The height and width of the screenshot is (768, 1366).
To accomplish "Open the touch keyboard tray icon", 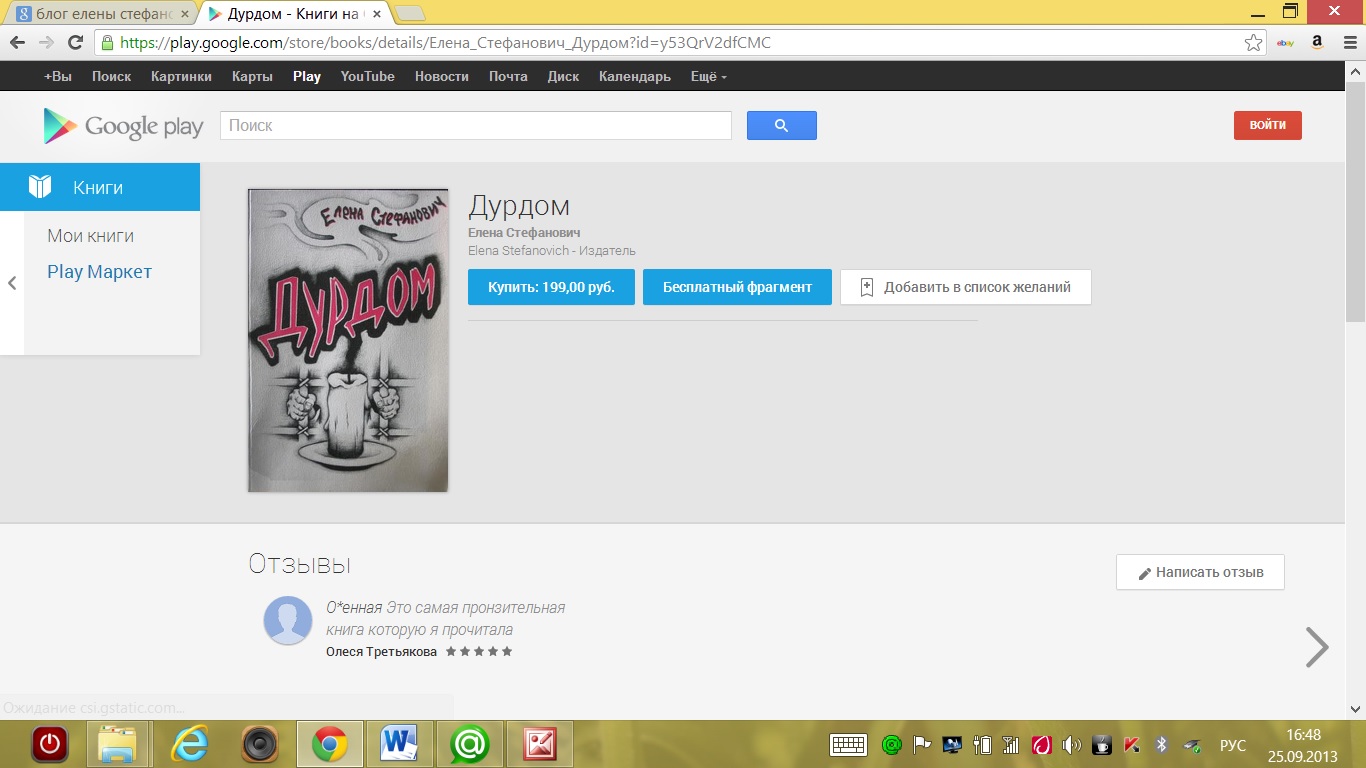I will point(848,745).
